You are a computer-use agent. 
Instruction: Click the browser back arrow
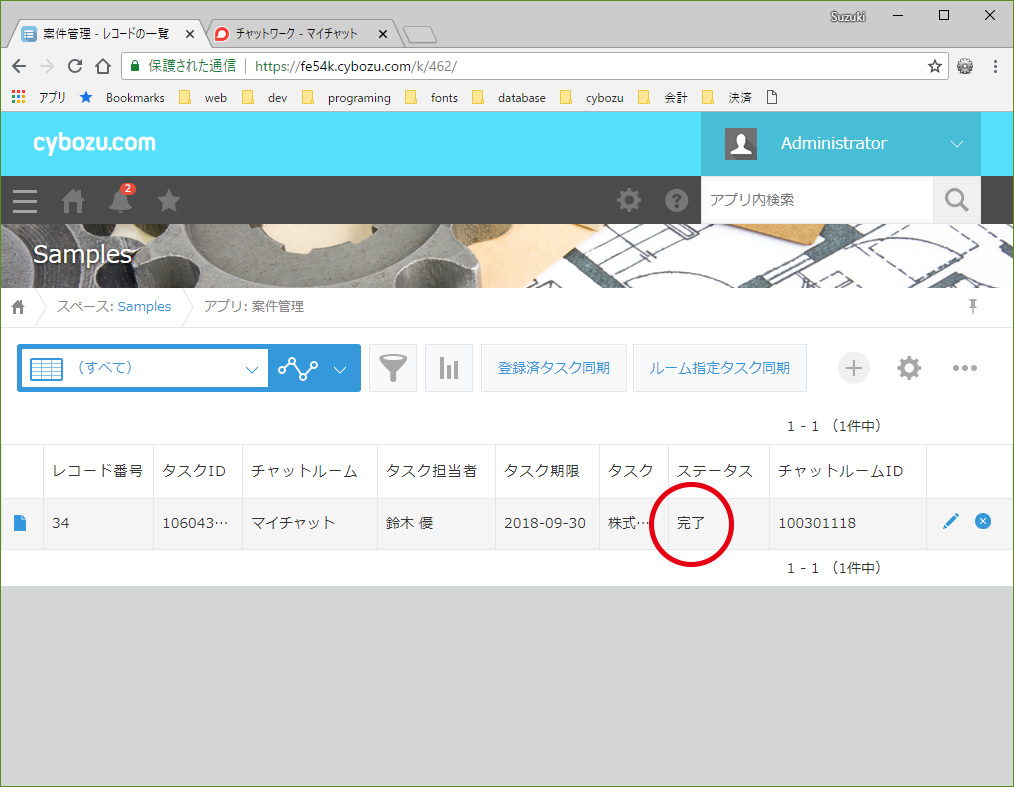click(19, 66)
